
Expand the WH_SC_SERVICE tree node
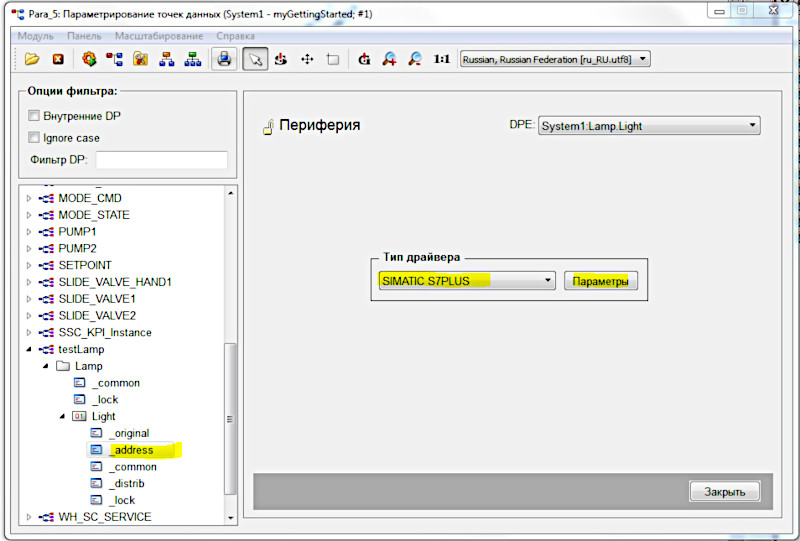pos(29,517)
